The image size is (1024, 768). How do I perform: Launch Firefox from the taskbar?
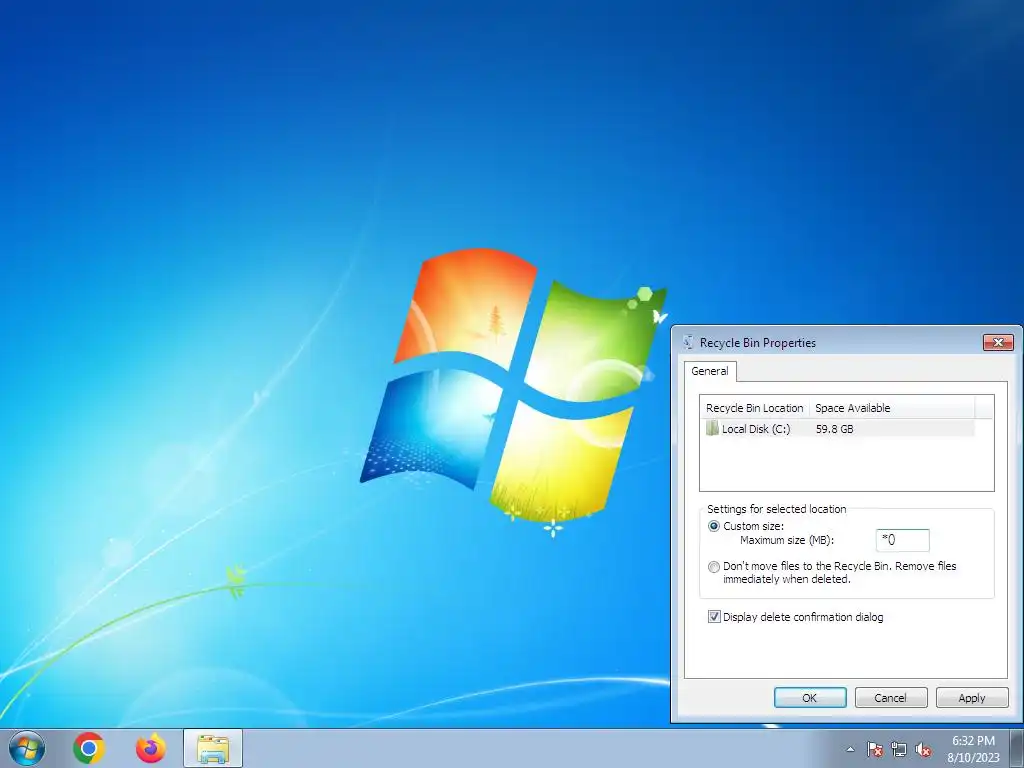tap(151, 748)
